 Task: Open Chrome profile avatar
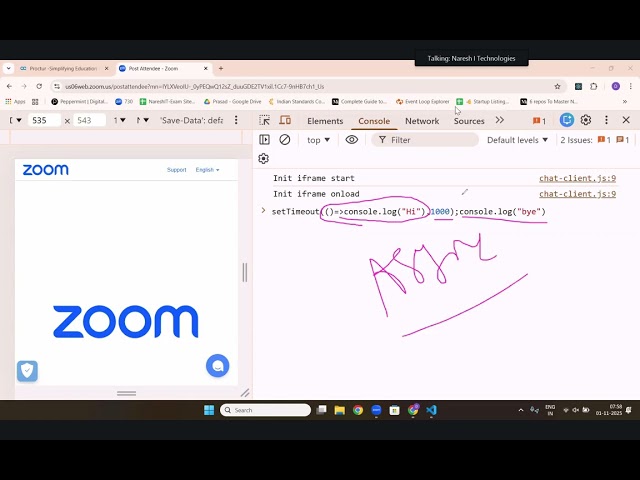pyautogui.click(x=616, y=86)
